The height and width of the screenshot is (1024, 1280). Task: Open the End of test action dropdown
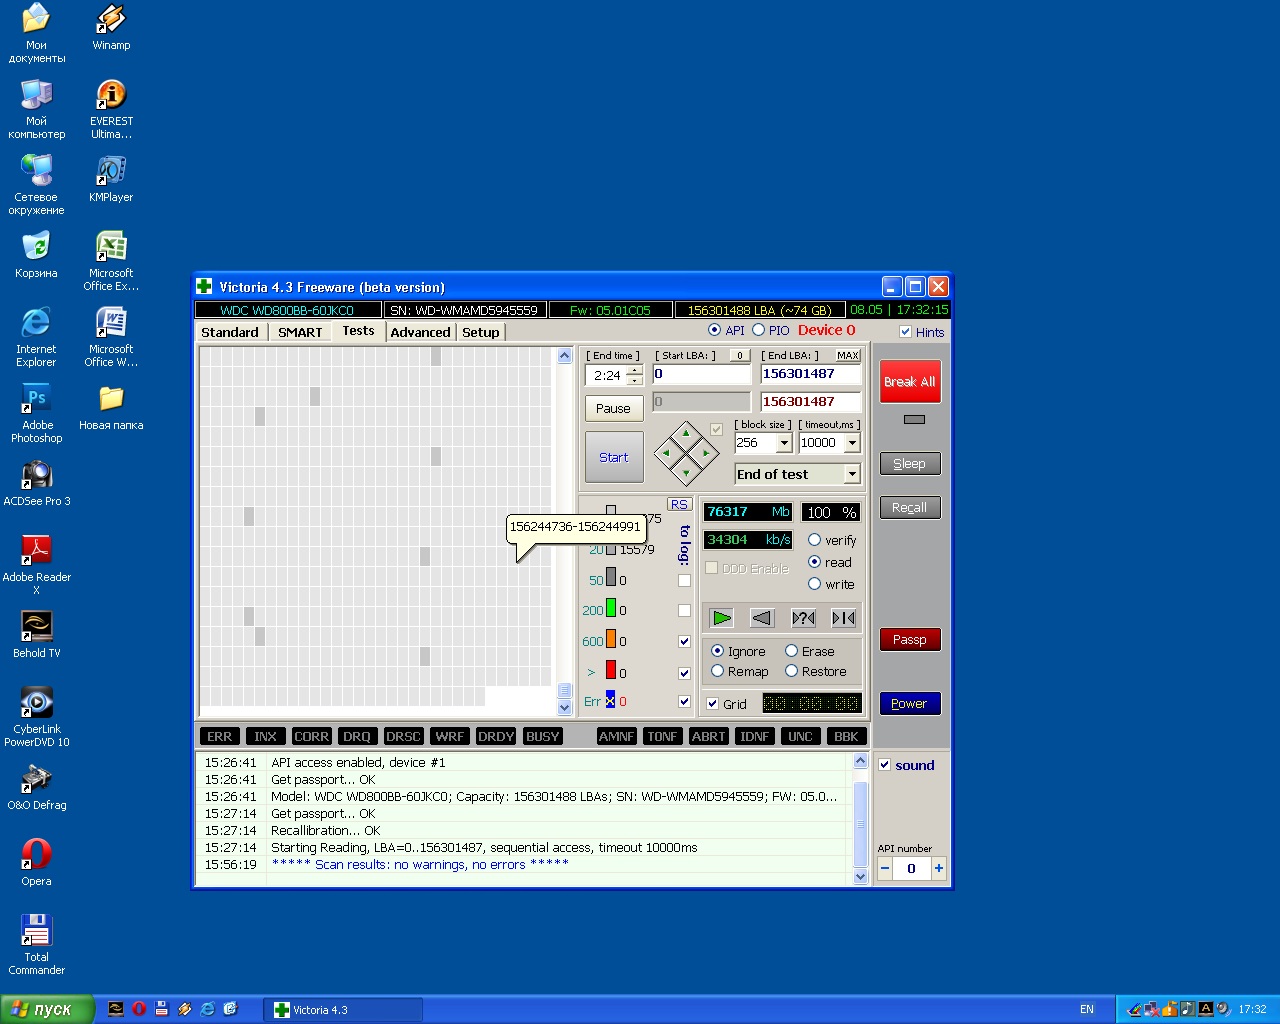(852, 475)
